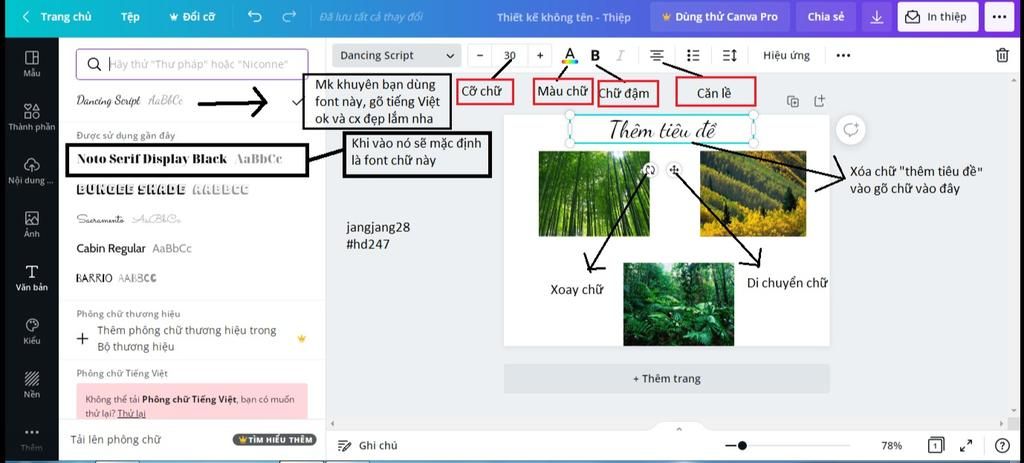1024x463 pixels.
Task: Click + Thêm trang button
Action: pyautogui.click(x=667, y=379)
